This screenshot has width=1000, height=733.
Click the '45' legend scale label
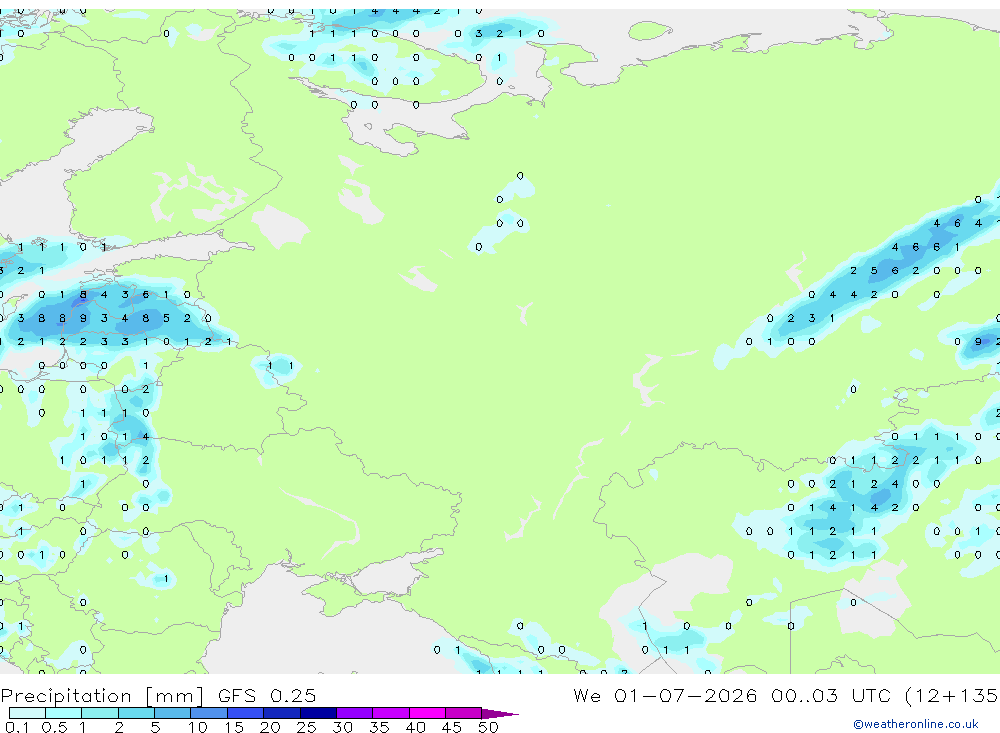click(452, 727)
